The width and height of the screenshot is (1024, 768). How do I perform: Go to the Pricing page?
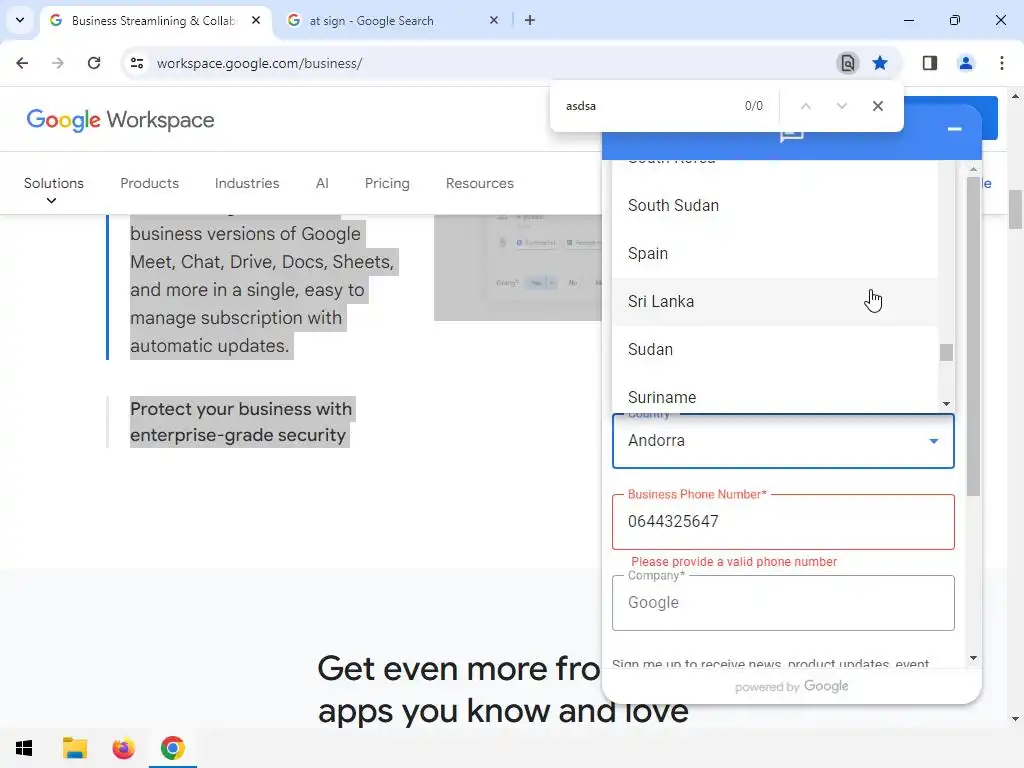(x=387, y=184)
